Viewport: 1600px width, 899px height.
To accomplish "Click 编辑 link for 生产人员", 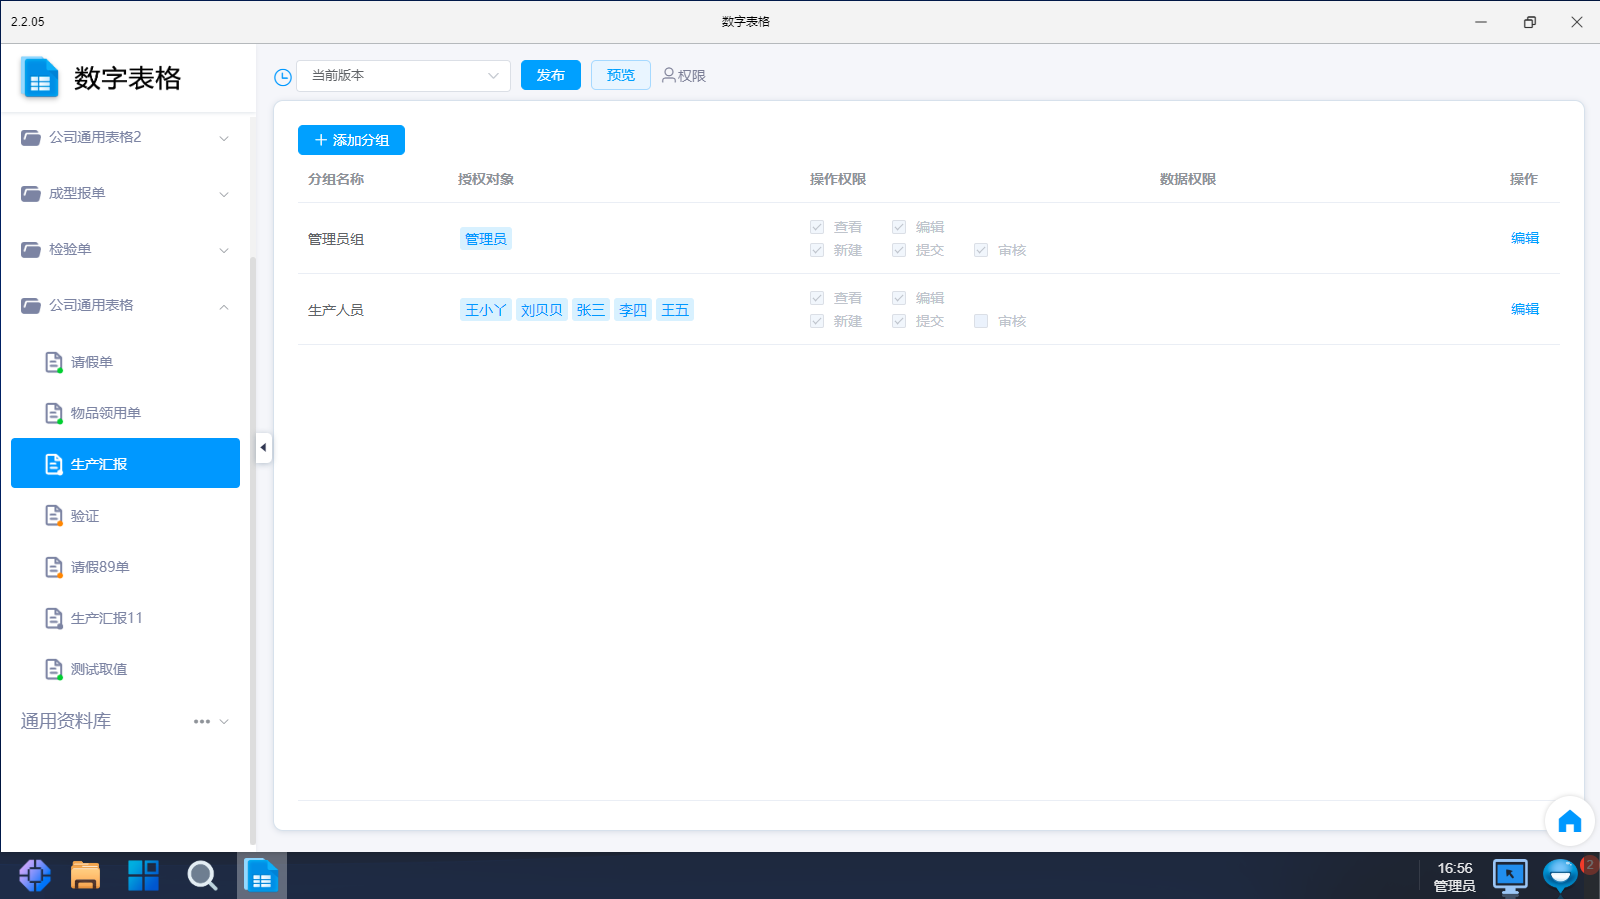I will coord(1525,309).
